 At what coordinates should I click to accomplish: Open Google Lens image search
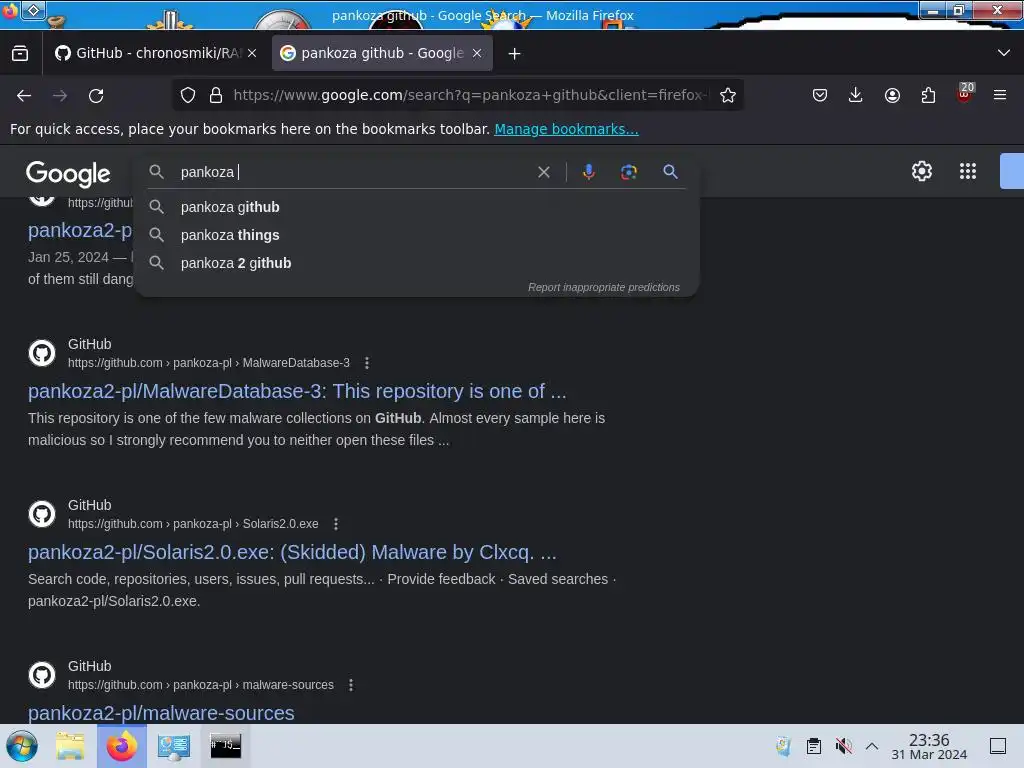[628, 172]
